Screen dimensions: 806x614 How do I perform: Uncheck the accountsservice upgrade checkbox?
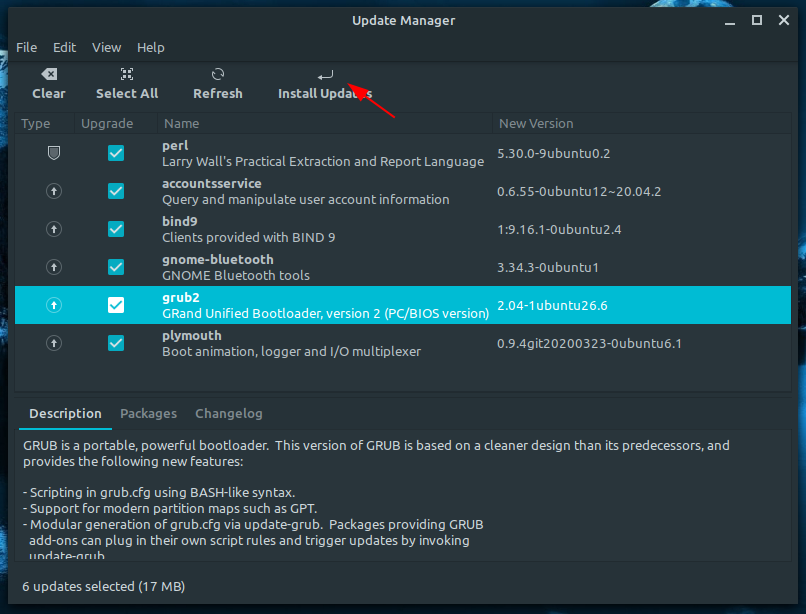(x=116, y=191)
